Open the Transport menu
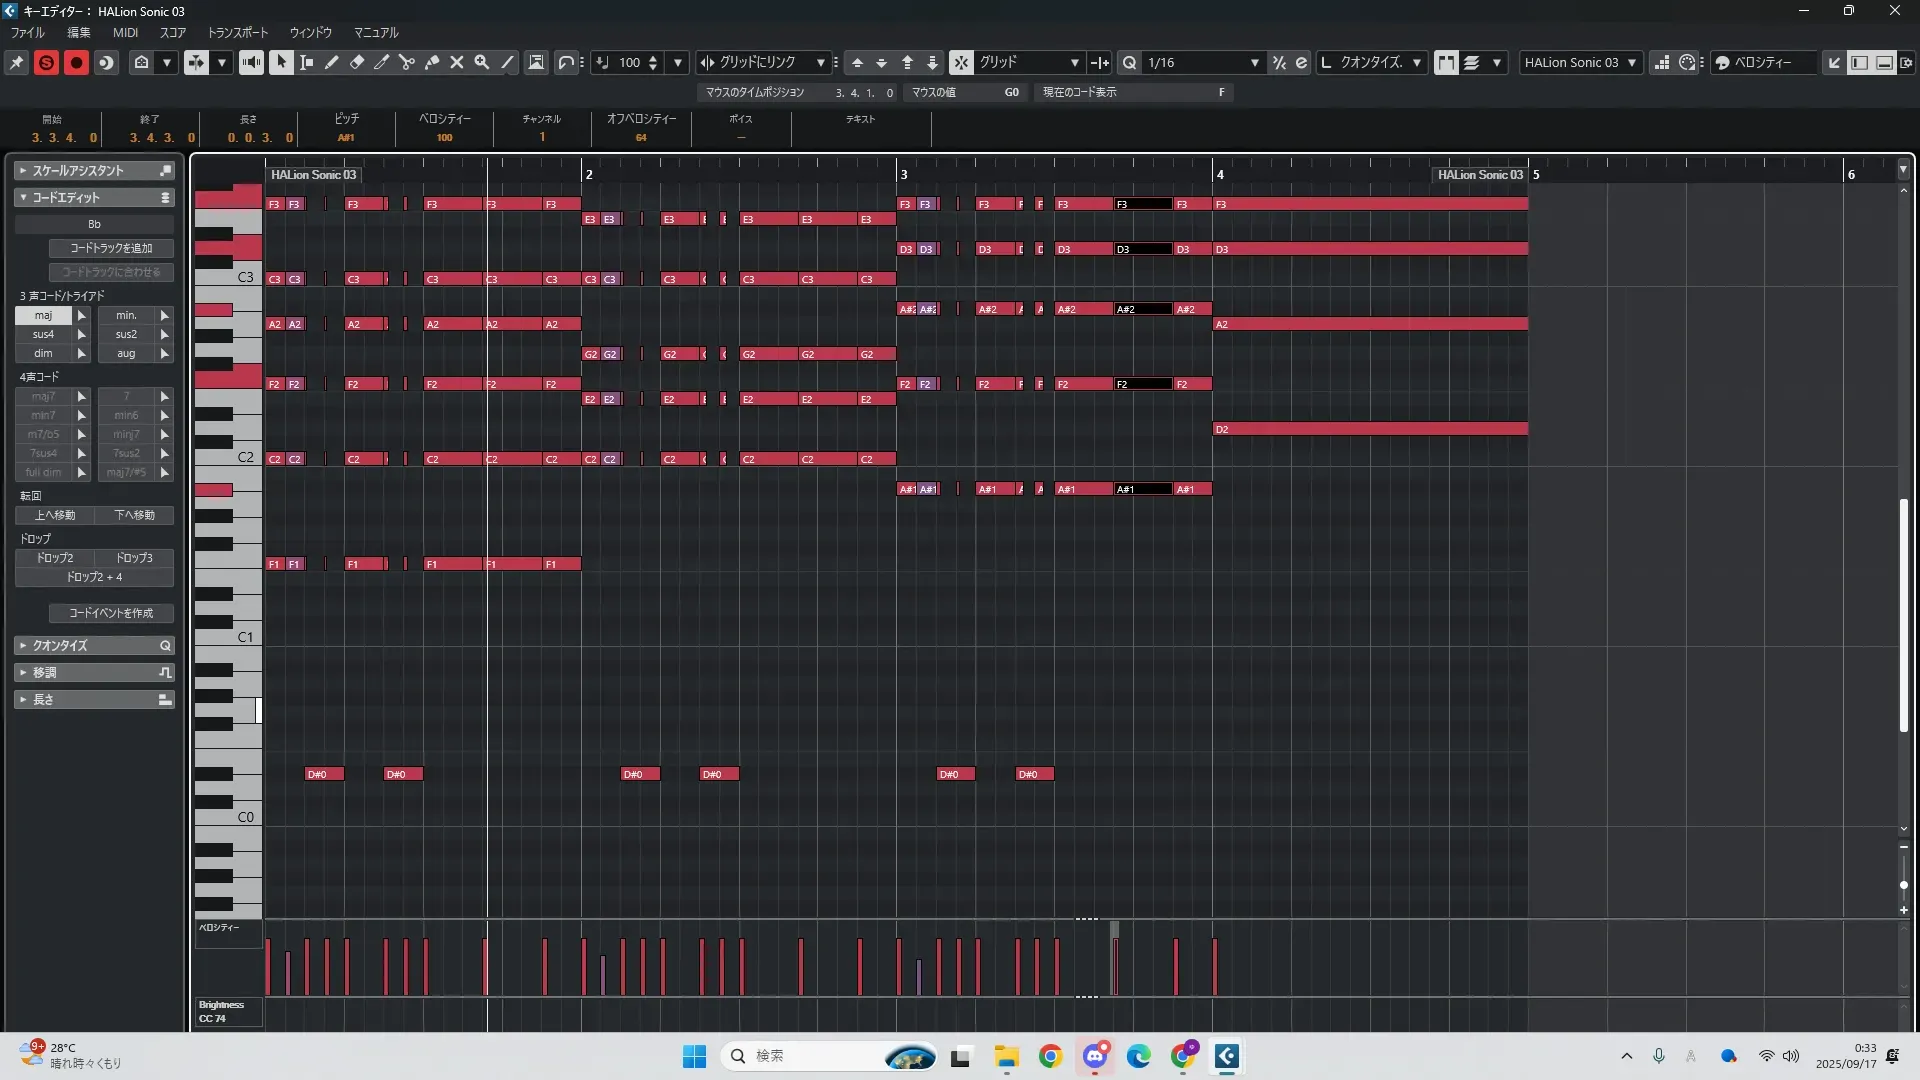This screenshot has height=1080, width=1920. tap(237, 32)
